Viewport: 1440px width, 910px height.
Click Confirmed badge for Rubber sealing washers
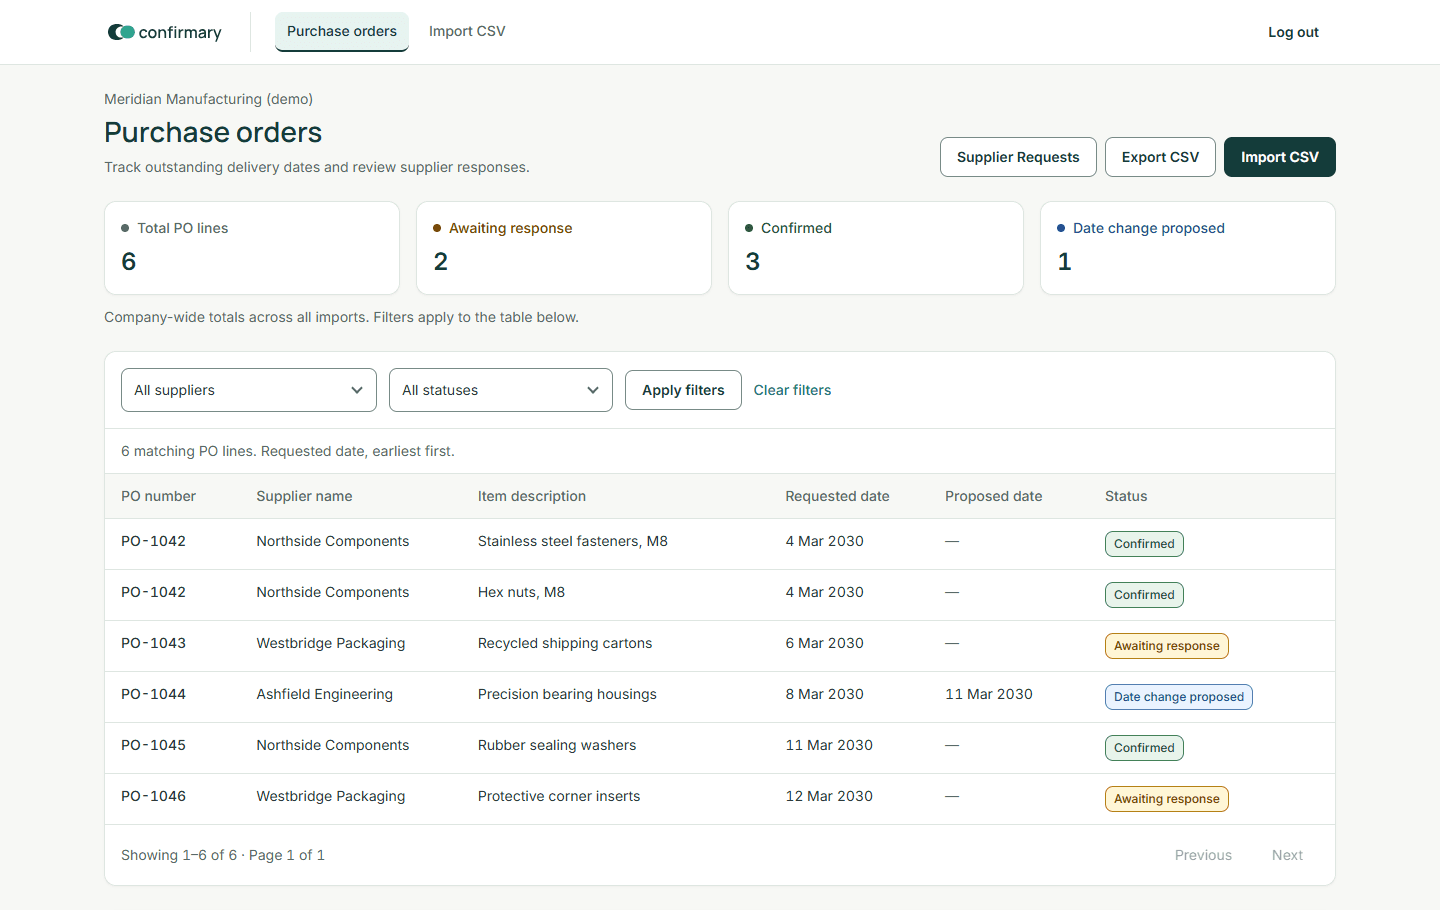click(x=1144, y=748)
